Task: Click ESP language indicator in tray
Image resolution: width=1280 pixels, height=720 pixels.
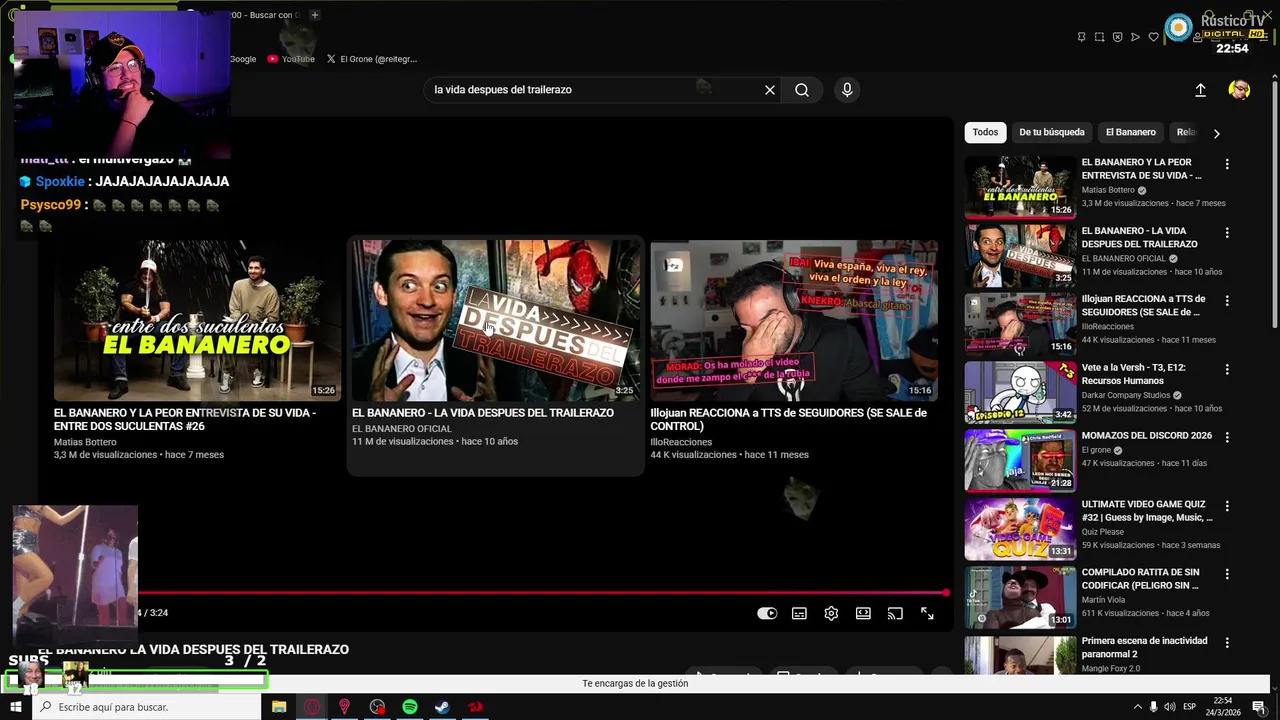Action: [1190, 707]
